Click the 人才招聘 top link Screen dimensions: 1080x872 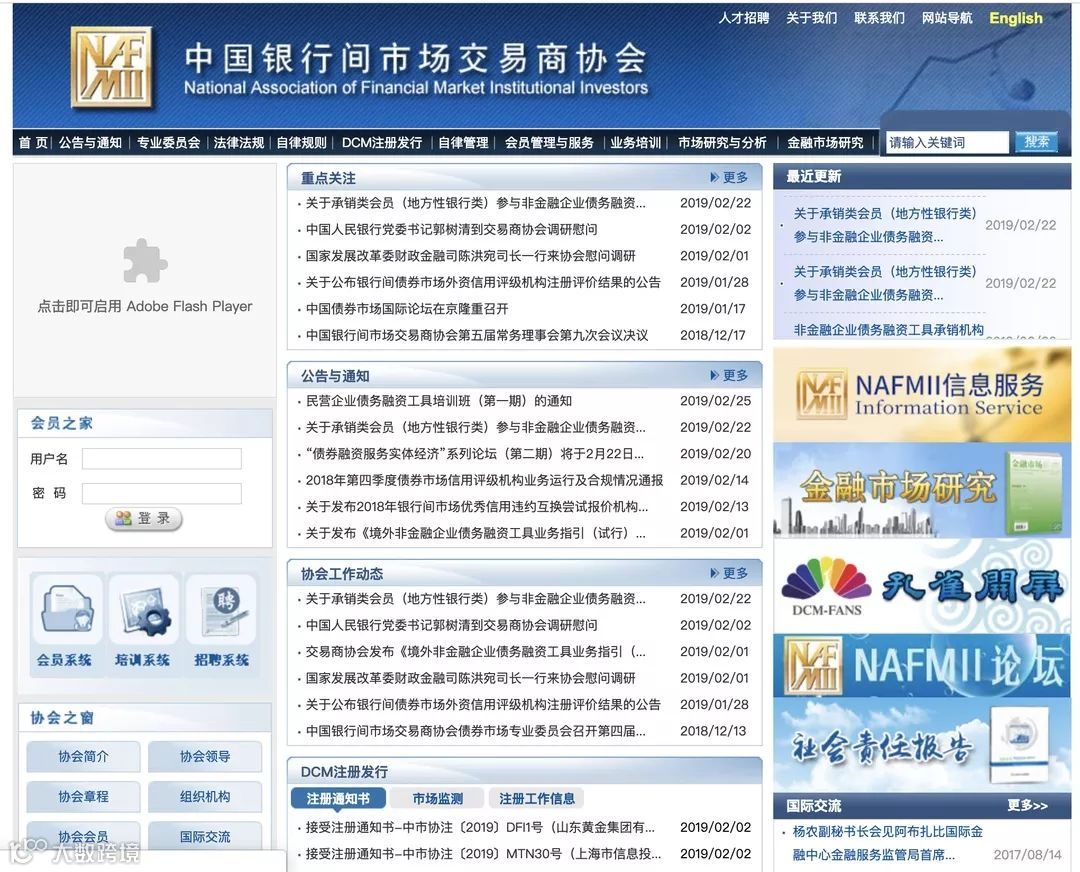(744, 18)
